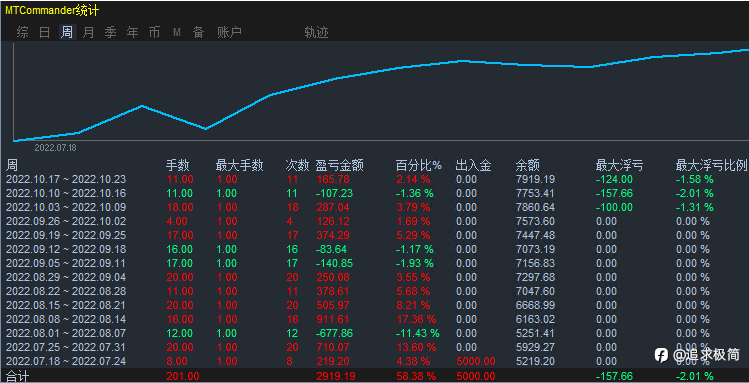Select the 2022.10.17 ~ 2022.10.23 week row
749x383 pixels.
(374, 180)
